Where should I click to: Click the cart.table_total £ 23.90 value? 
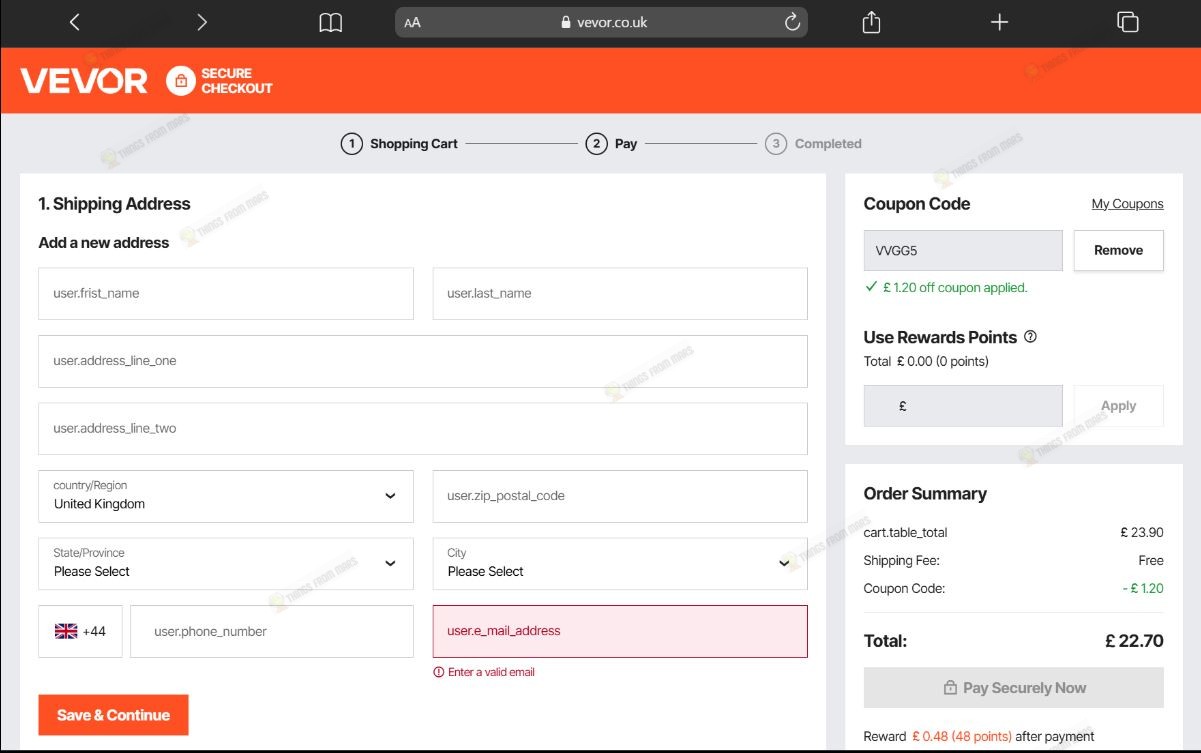[1142, 533]
